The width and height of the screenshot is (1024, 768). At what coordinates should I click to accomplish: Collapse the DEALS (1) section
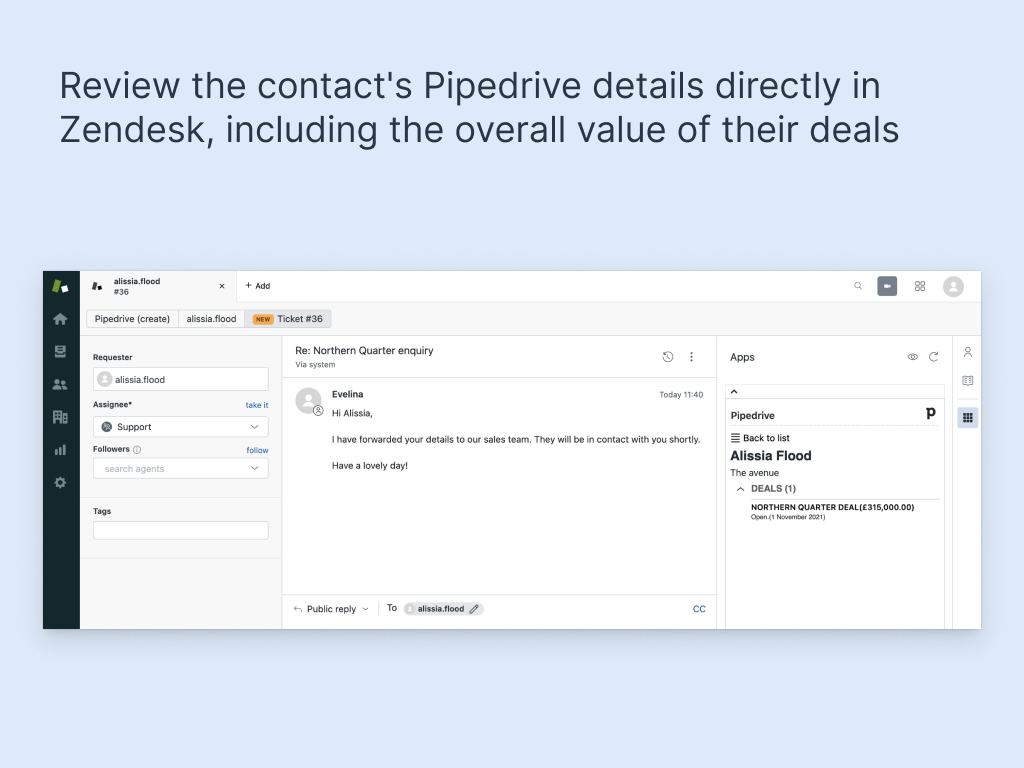pyautogui.click(x=741, y=488)
